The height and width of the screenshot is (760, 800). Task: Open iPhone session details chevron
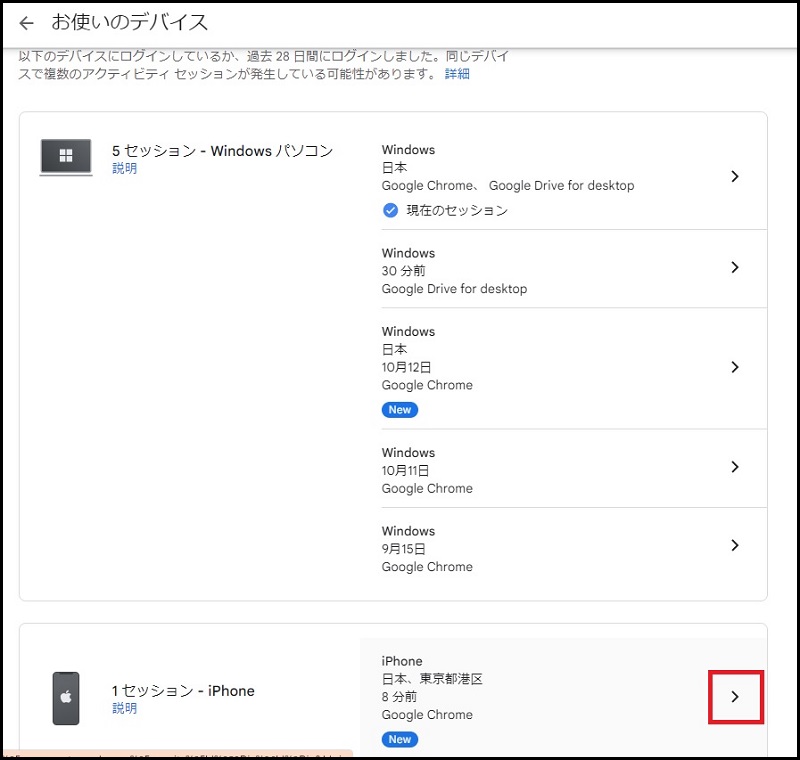734,697
